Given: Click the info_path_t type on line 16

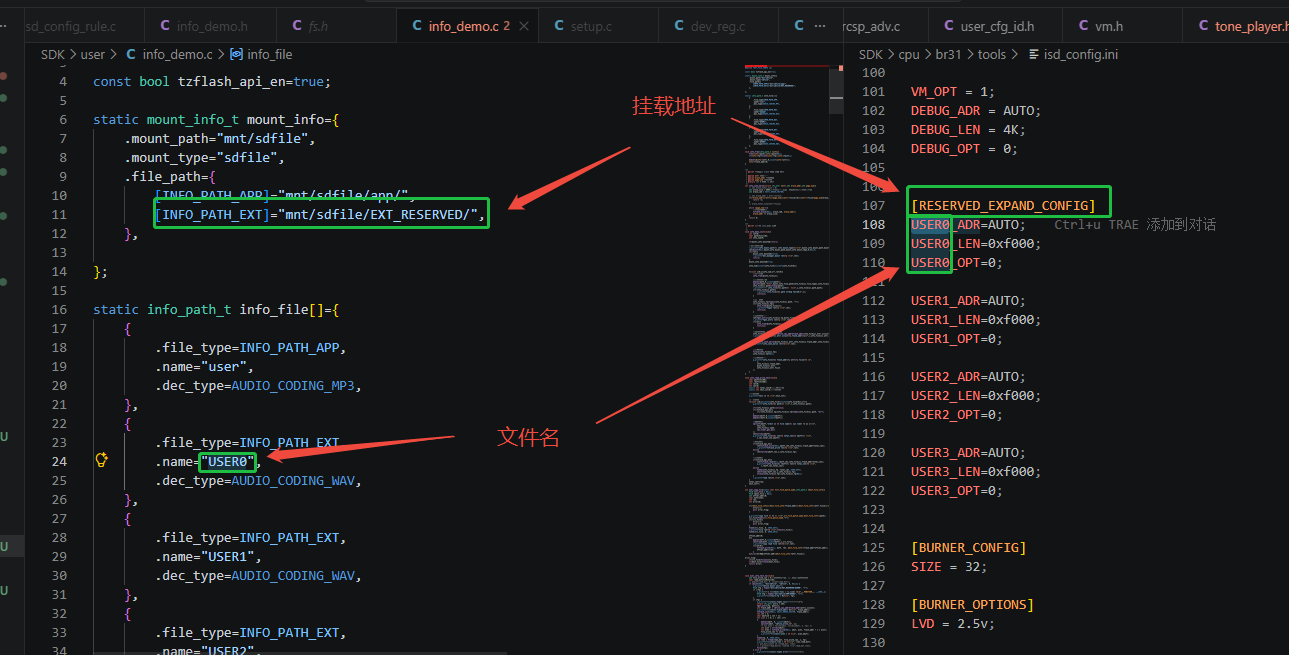Looking at the screenshot, I should (189, 309).
